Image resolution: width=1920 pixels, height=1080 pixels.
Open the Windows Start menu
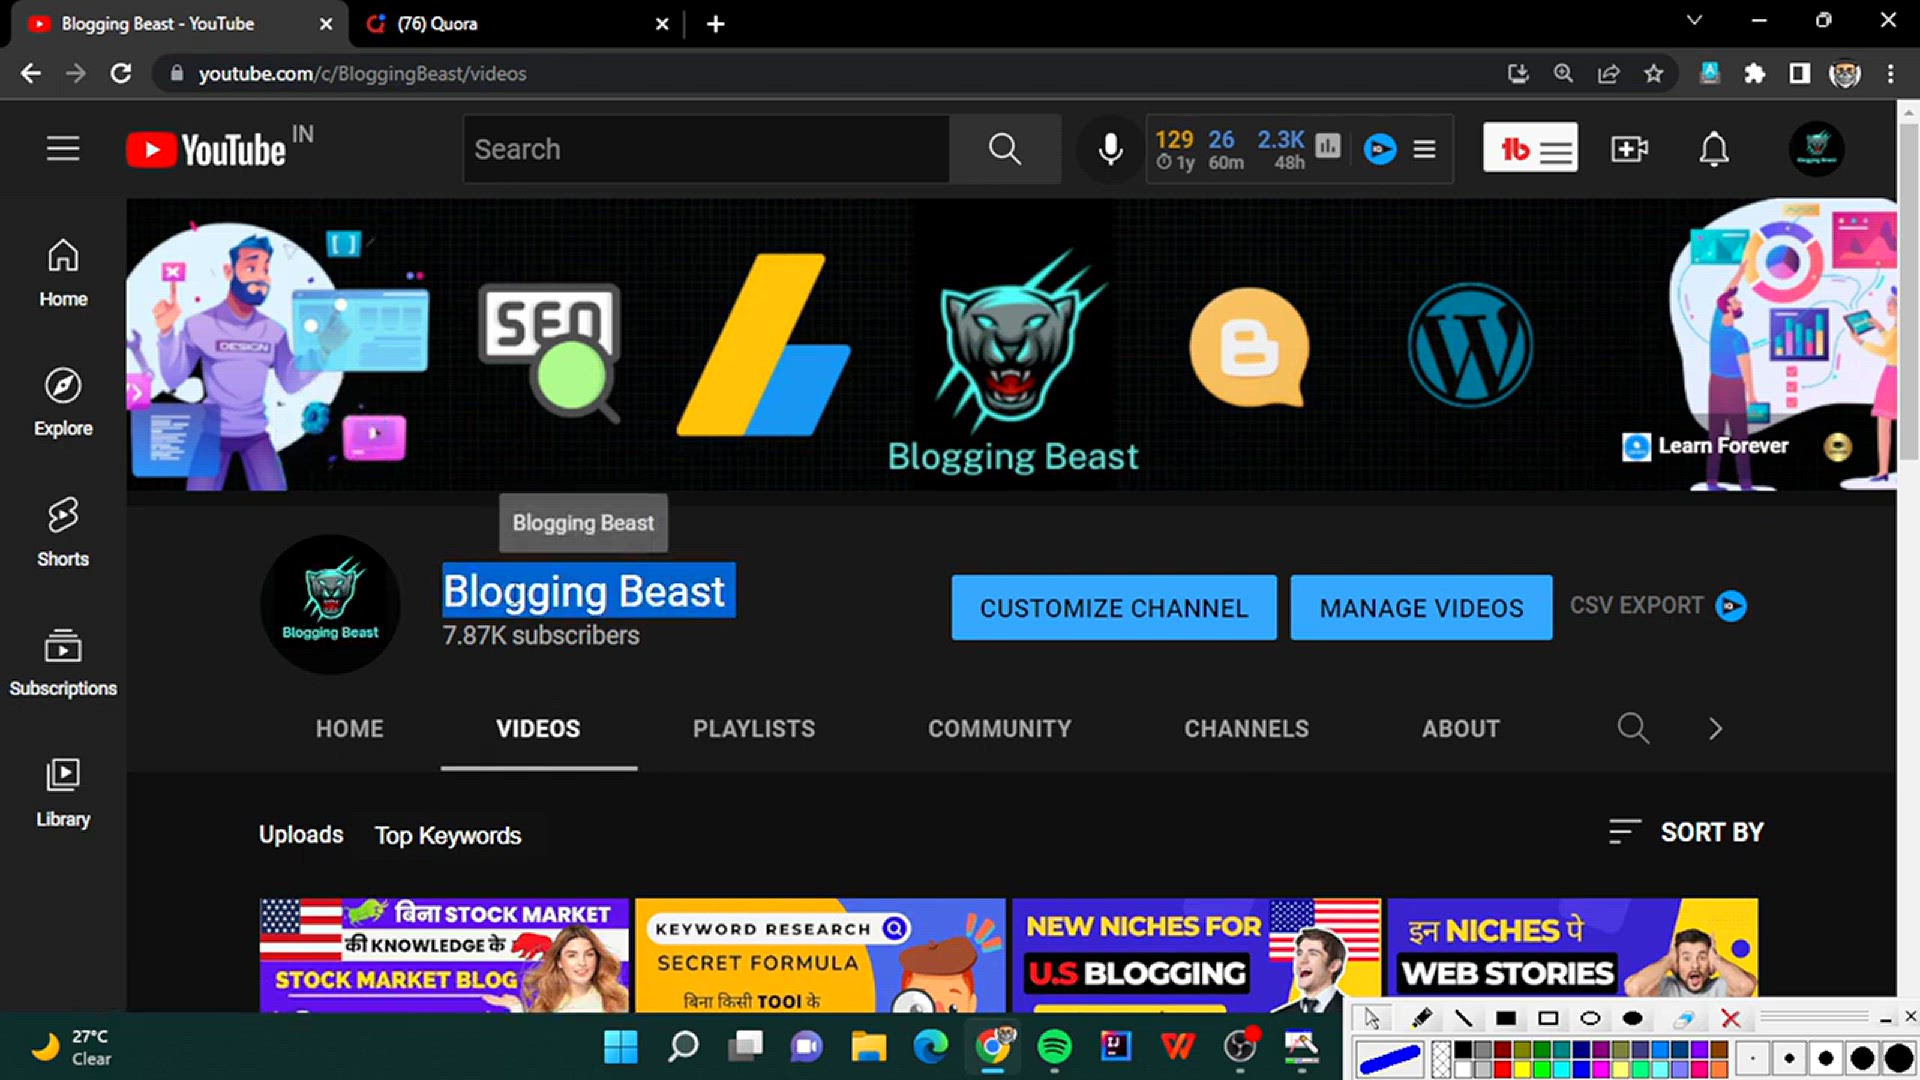click(620, 1046)
